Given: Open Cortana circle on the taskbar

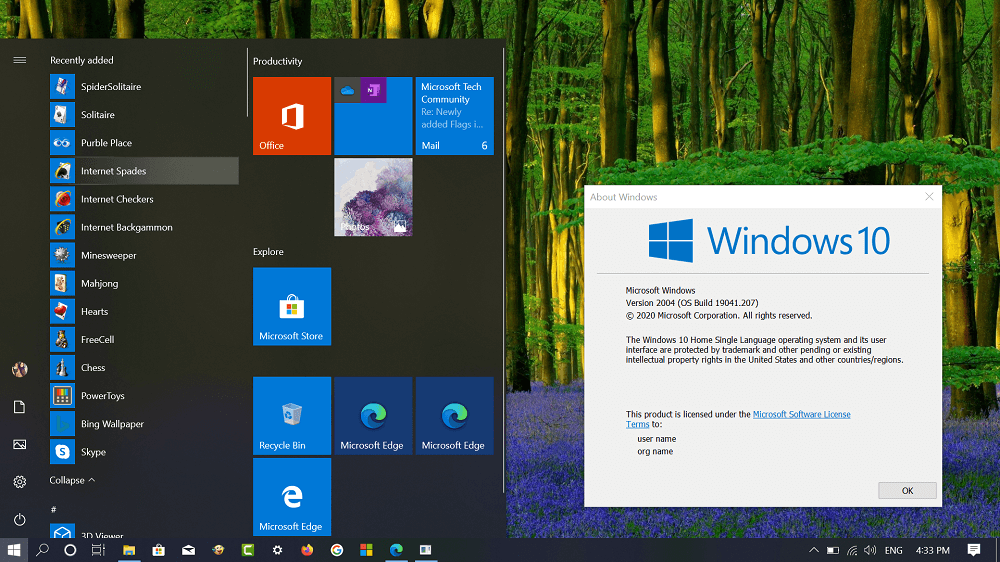Looking at the screenshot, I should pyautogui.click(x=70, y=549).
